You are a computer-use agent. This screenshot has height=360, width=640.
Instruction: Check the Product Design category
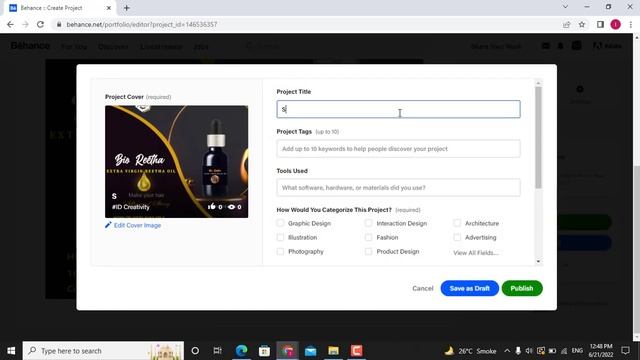click(x=369, y=251)
